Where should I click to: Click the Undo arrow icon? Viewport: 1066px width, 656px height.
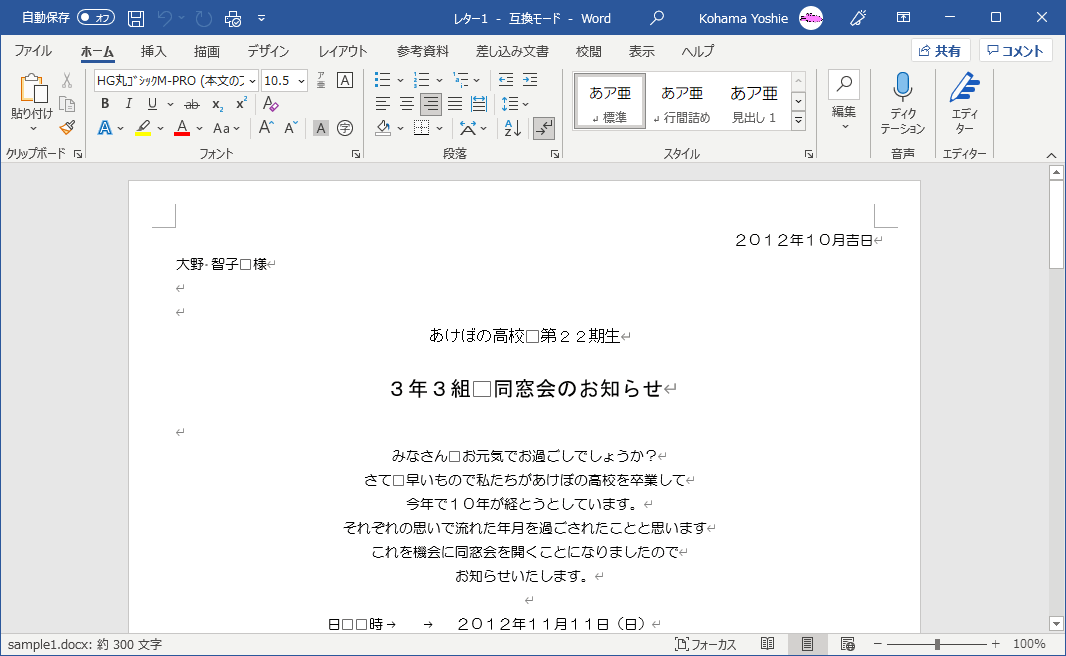tap(165, 18)
